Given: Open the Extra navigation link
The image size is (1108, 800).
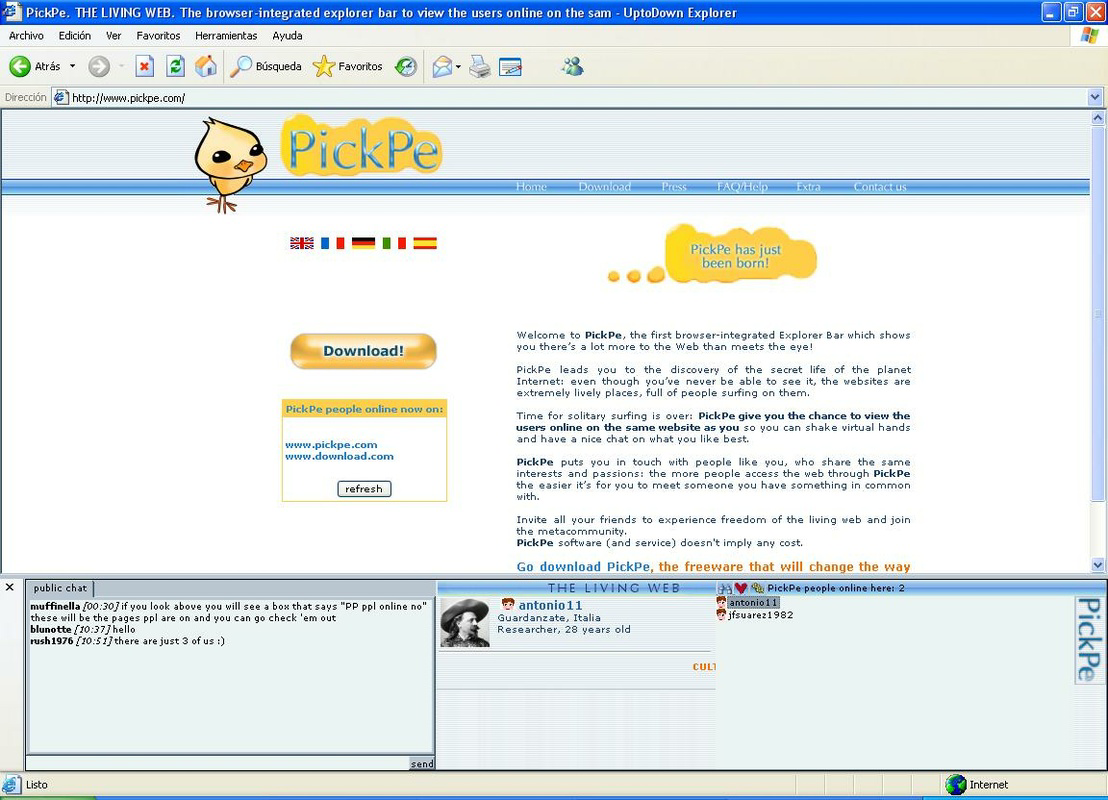Looking at the screenshot, I should (808, 187).
